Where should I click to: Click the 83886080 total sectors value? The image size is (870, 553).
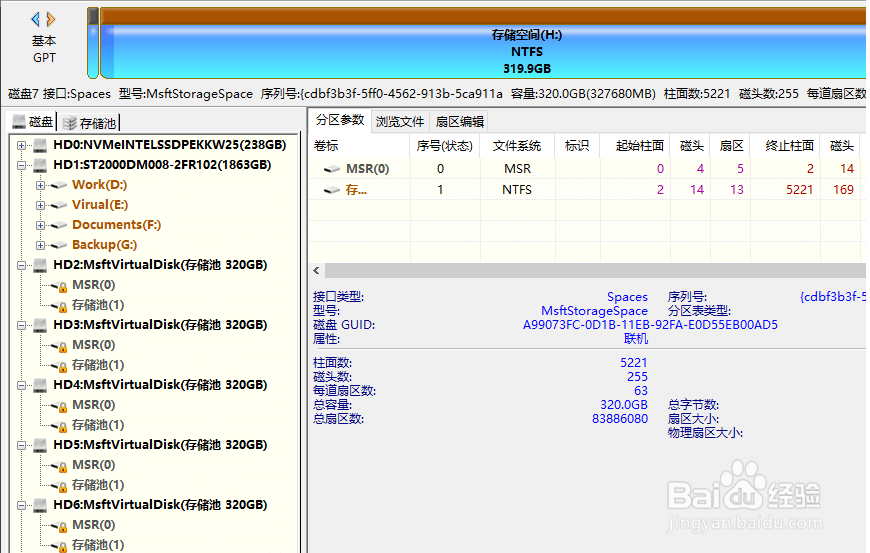pos(620,419)
